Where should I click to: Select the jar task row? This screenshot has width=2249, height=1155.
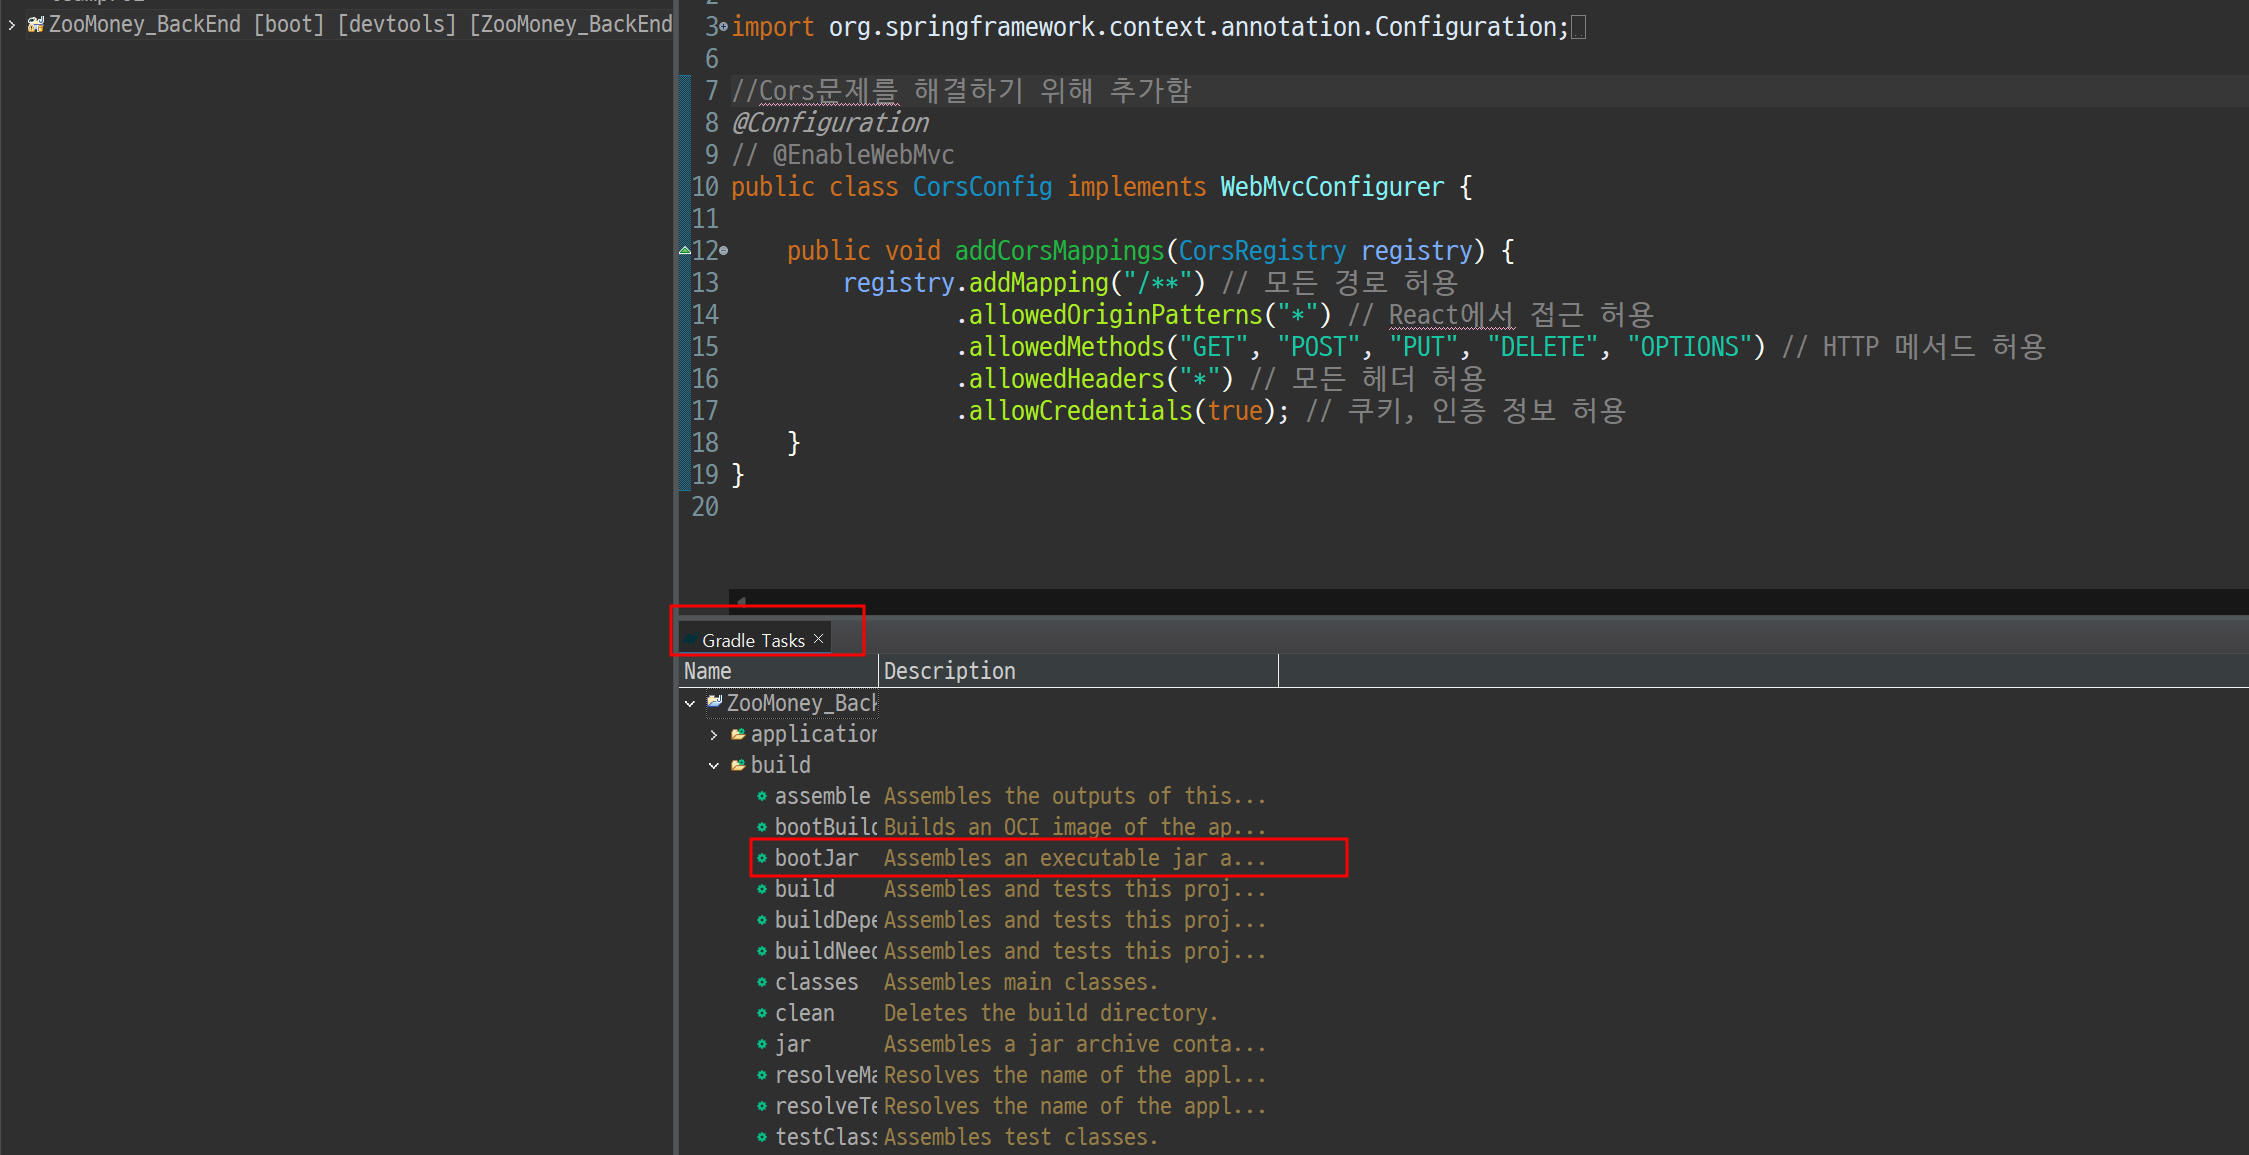tap(793, 1044)
